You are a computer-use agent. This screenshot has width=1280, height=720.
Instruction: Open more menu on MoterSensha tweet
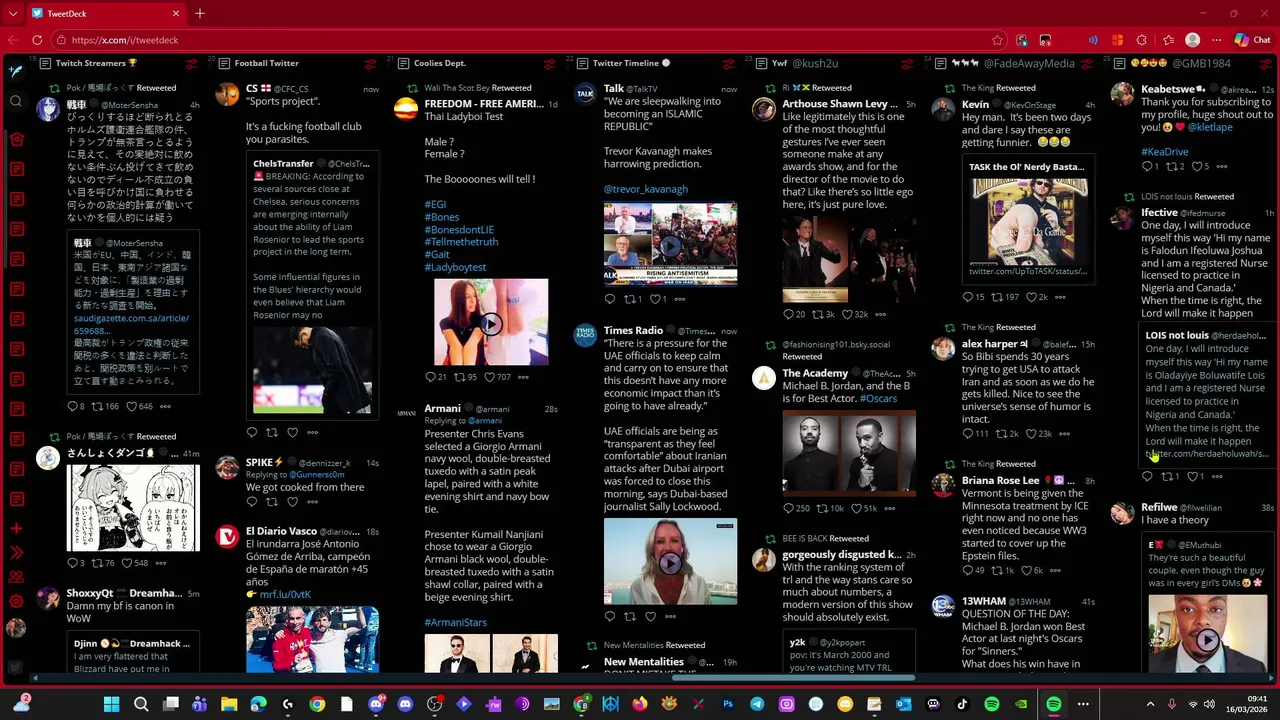pos(165,406)
